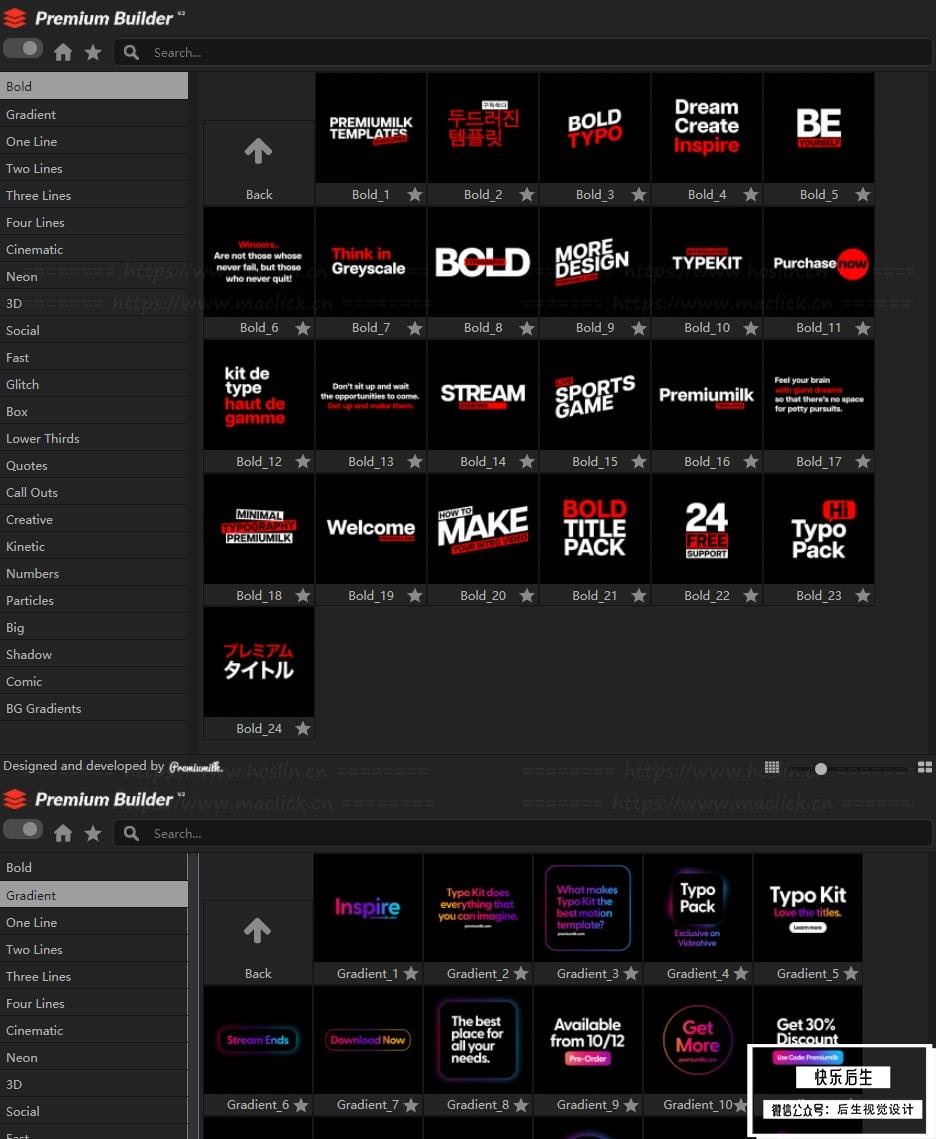Click the magnifier icon in the Gradient presets panel
The height and width of the screenshot is (1139, 936).
(131, 833)
